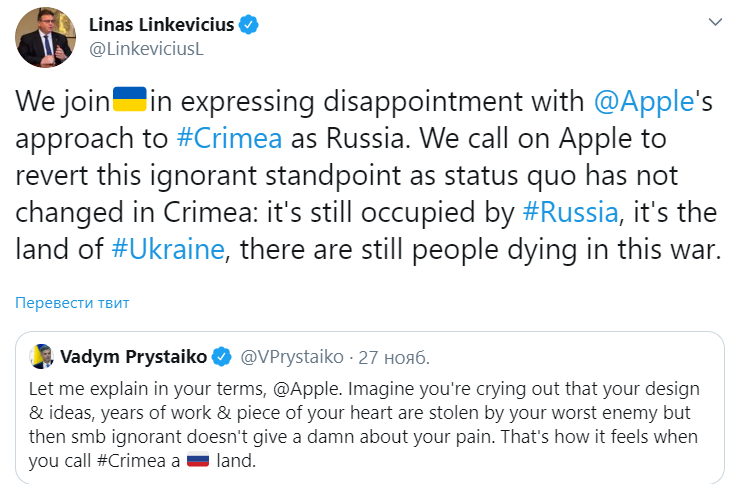Open the #Ukraine hashtag link
This screenshot has width=744, height=484.
(169, 248)
